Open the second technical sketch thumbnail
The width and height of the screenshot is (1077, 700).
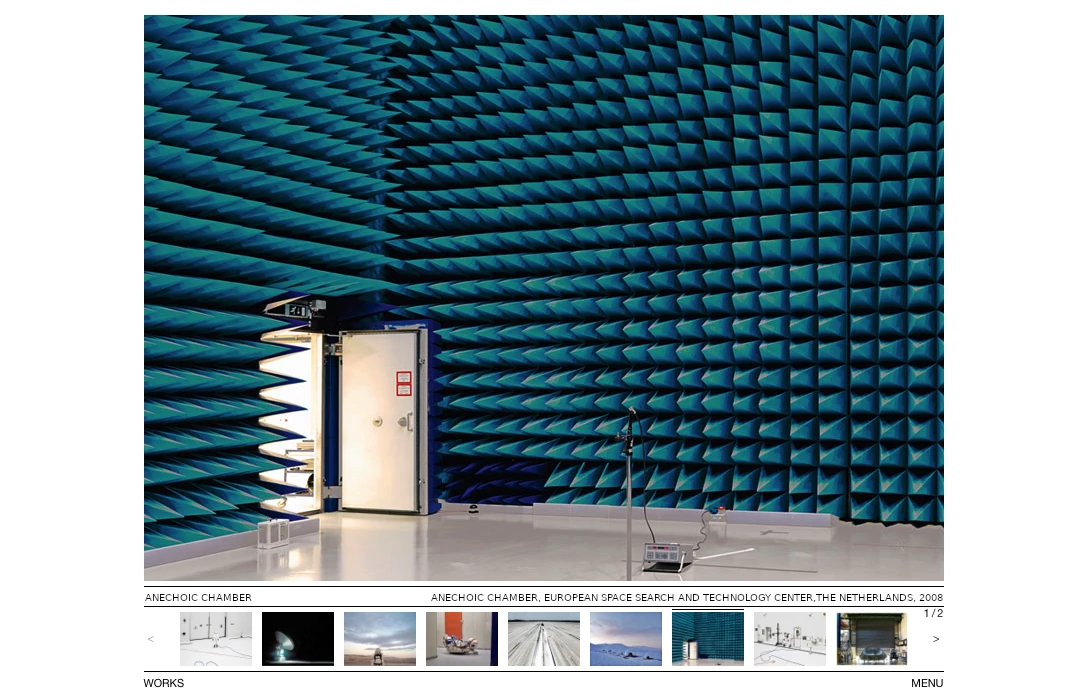tap(789, 638)
